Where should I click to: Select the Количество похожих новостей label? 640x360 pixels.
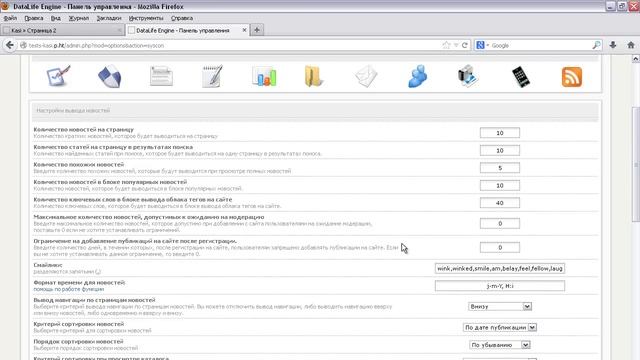79,164
